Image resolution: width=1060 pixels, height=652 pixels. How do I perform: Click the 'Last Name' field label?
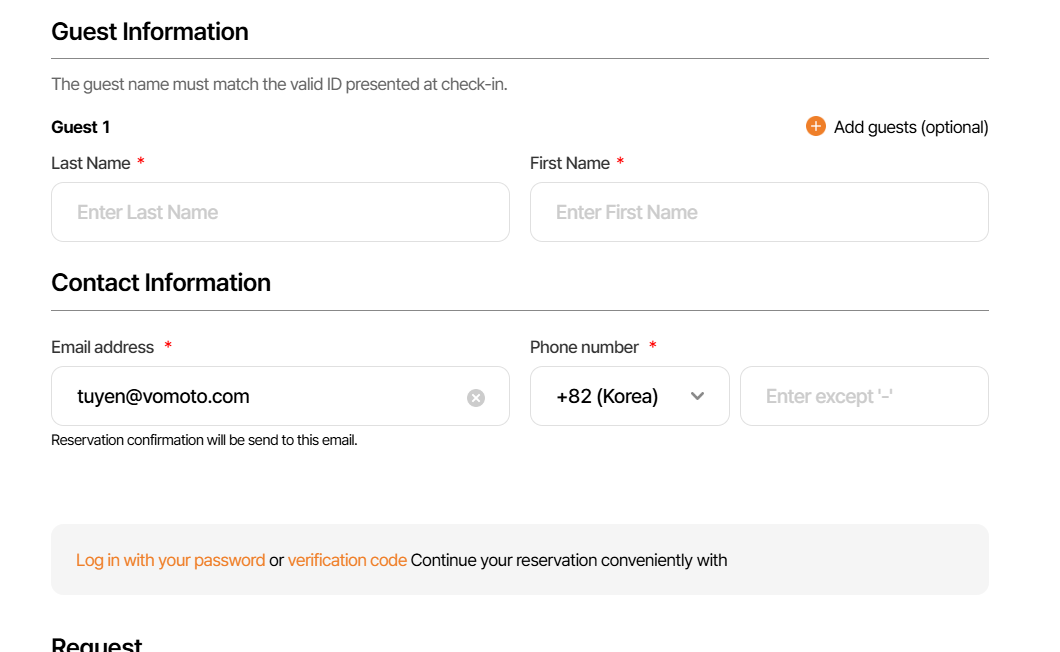[x=91, y=163]
